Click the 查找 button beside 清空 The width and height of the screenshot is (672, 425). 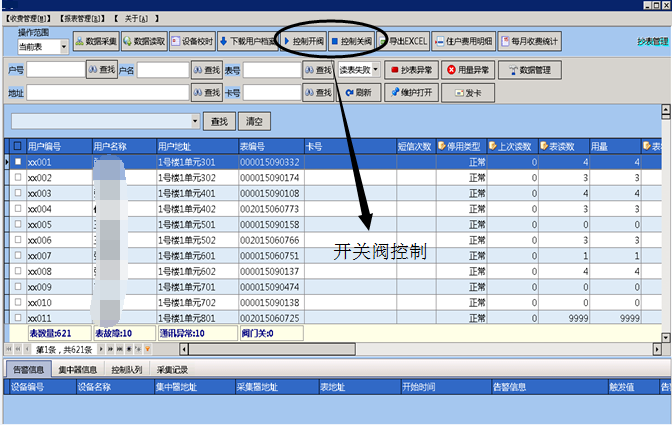click(x=219, y=121)
